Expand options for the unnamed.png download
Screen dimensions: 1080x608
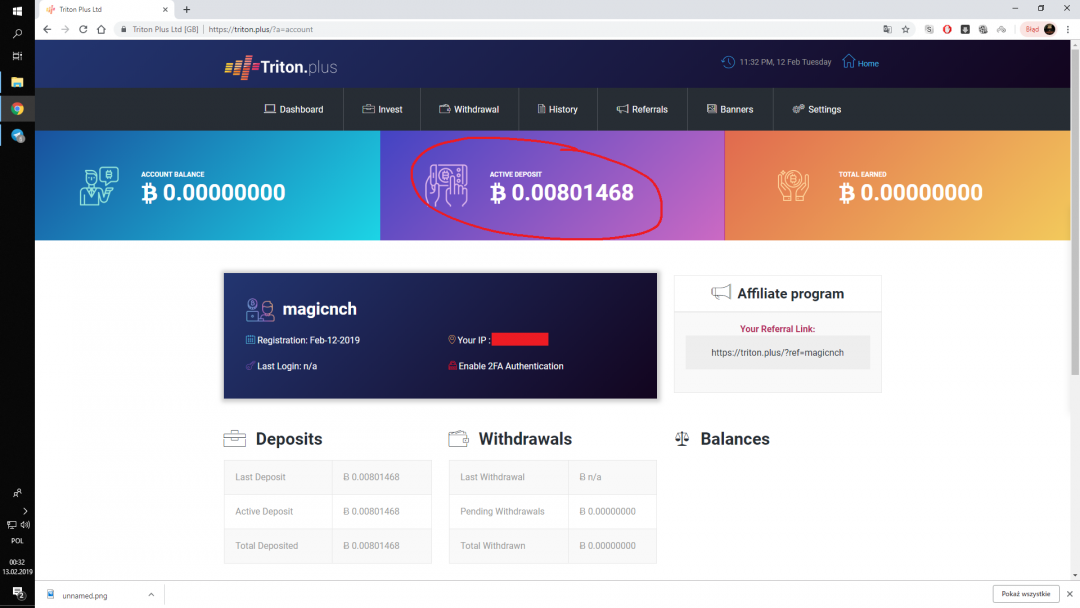pos(151,595)
